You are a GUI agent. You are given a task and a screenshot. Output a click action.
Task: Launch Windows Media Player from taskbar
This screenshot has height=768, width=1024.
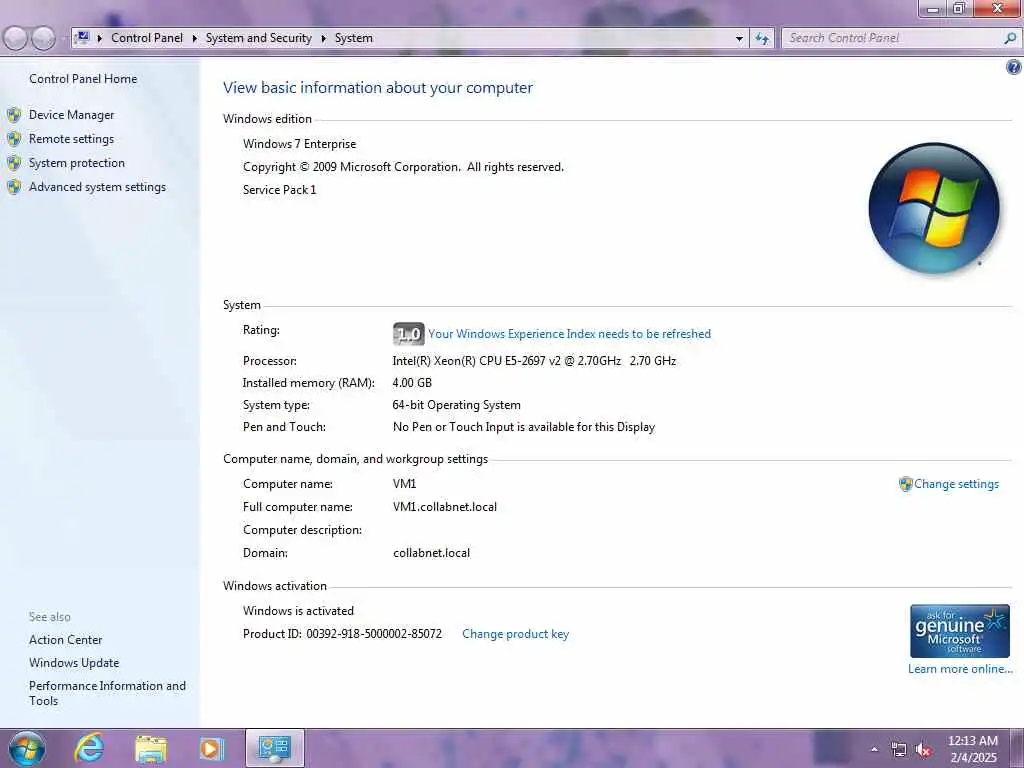[211, 749]
